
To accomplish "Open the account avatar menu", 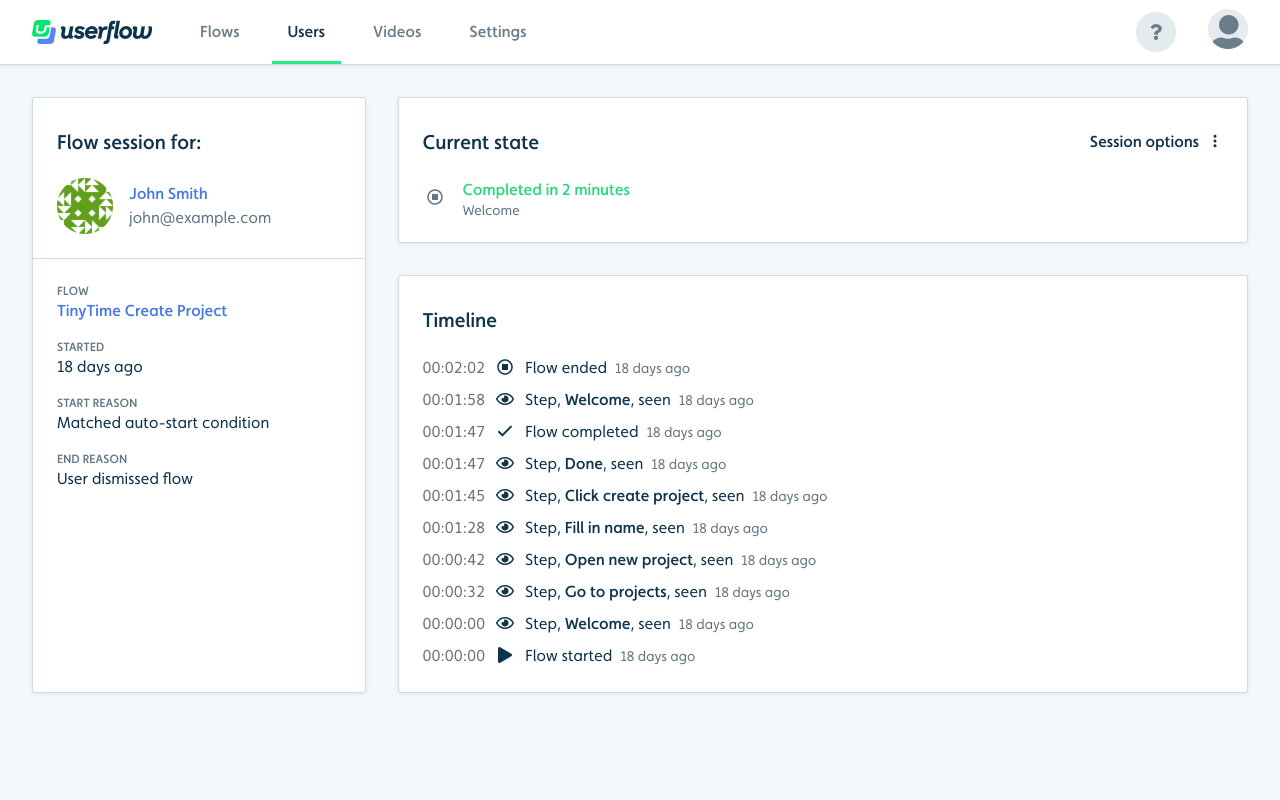I will point(1228,30).
